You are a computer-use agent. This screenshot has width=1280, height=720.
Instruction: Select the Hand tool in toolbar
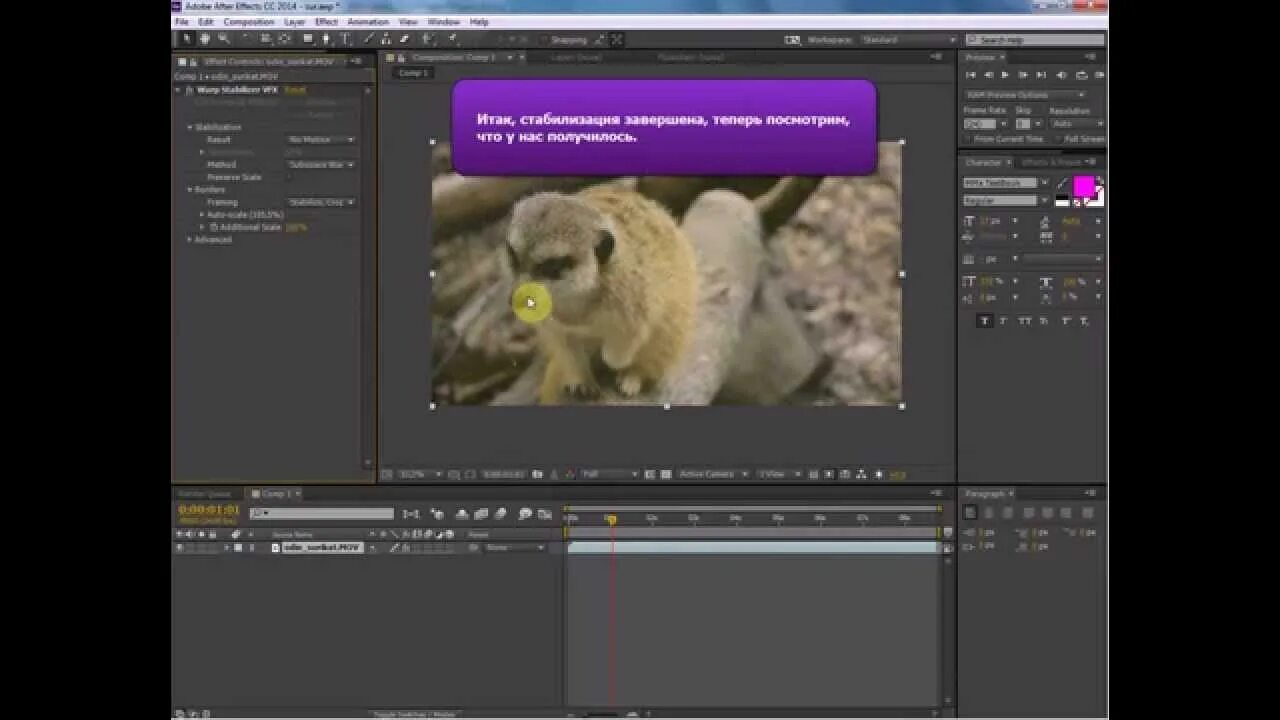click(205, 39)
